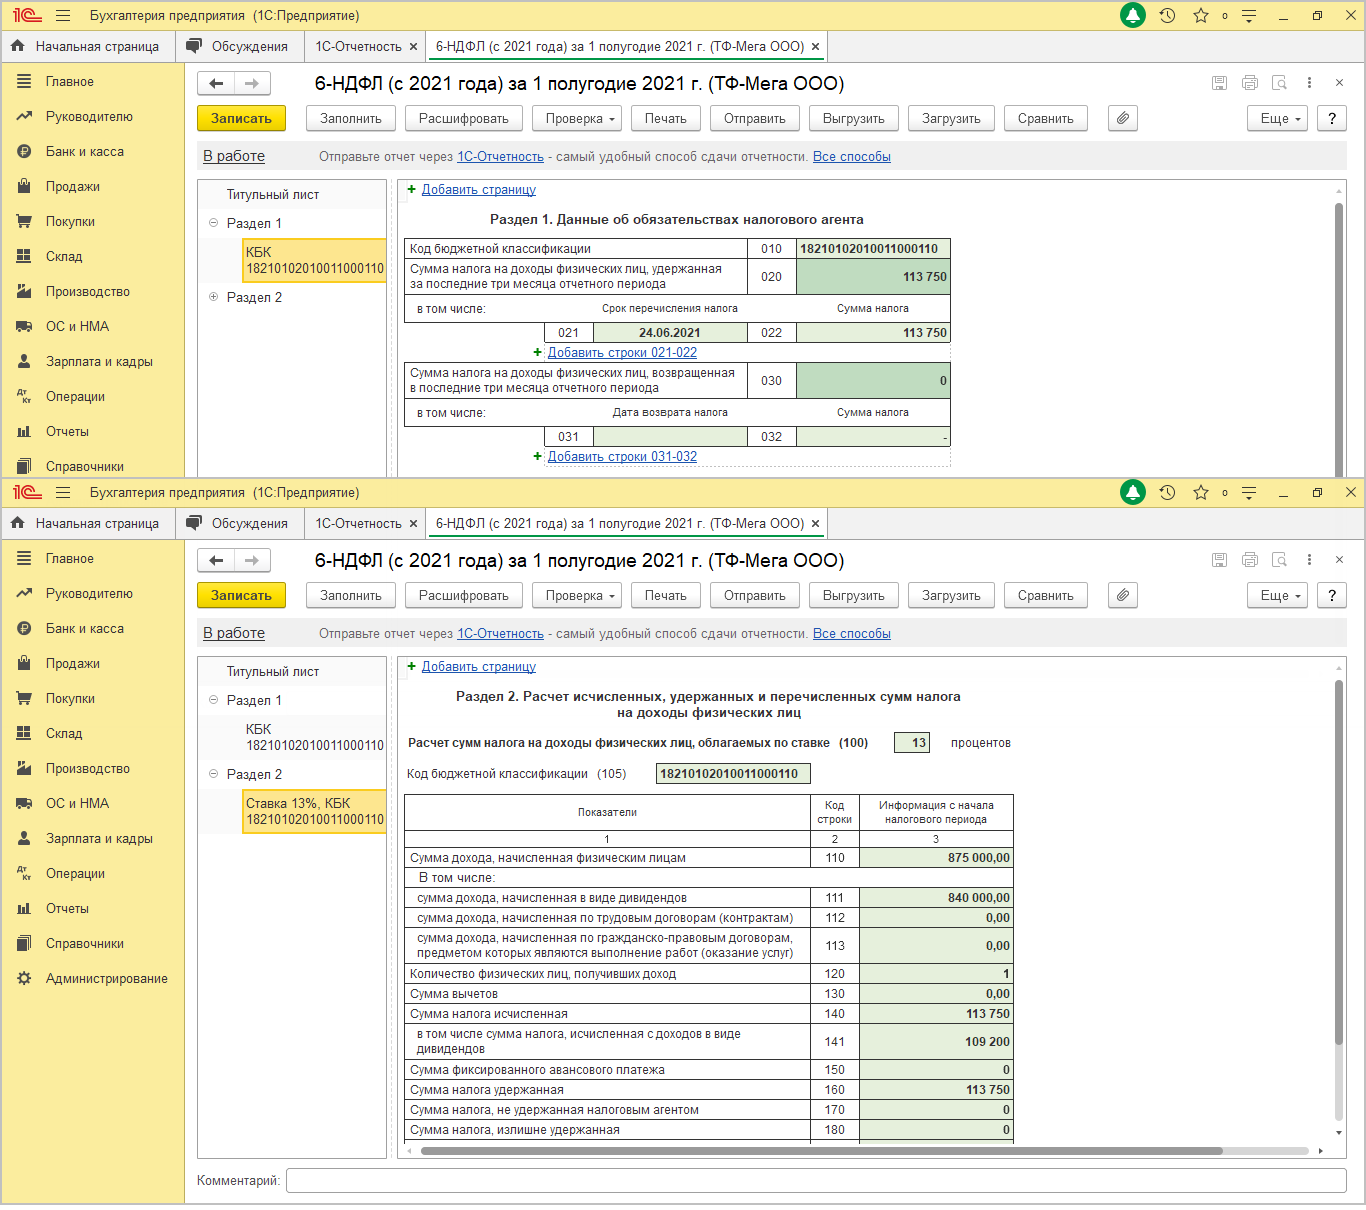Select Титульный лист in Раздел 2 window tree

pos(273,671)
